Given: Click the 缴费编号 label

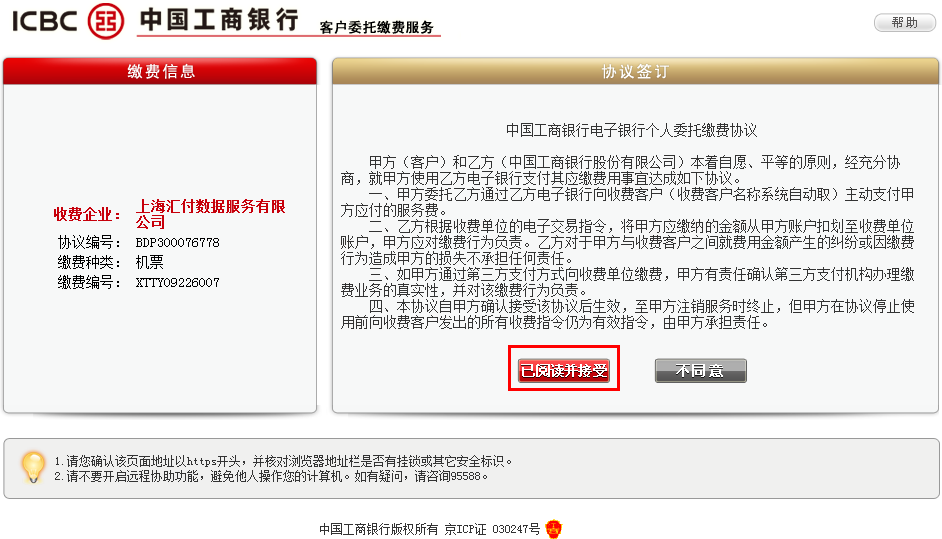Looking at the screenshot, I should (89, 282).
